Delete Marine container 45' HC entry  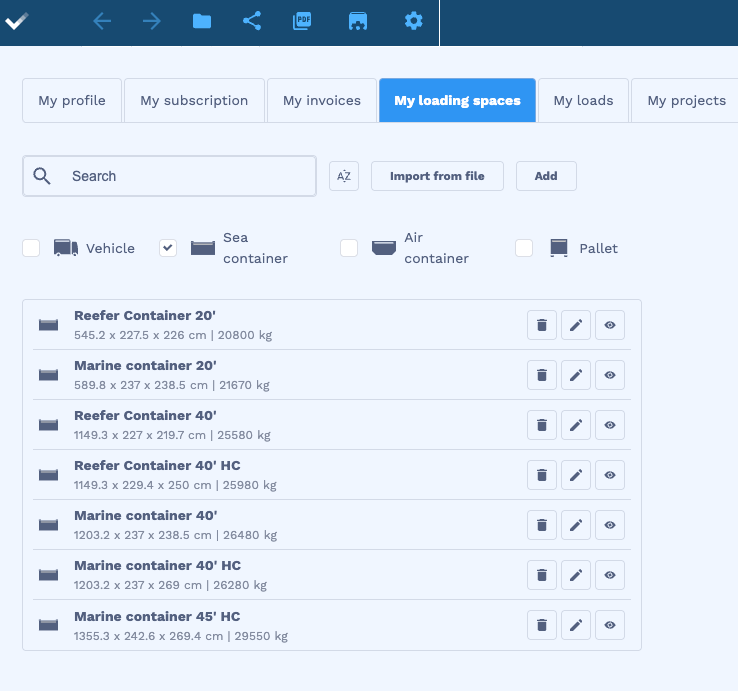point(542,625)
